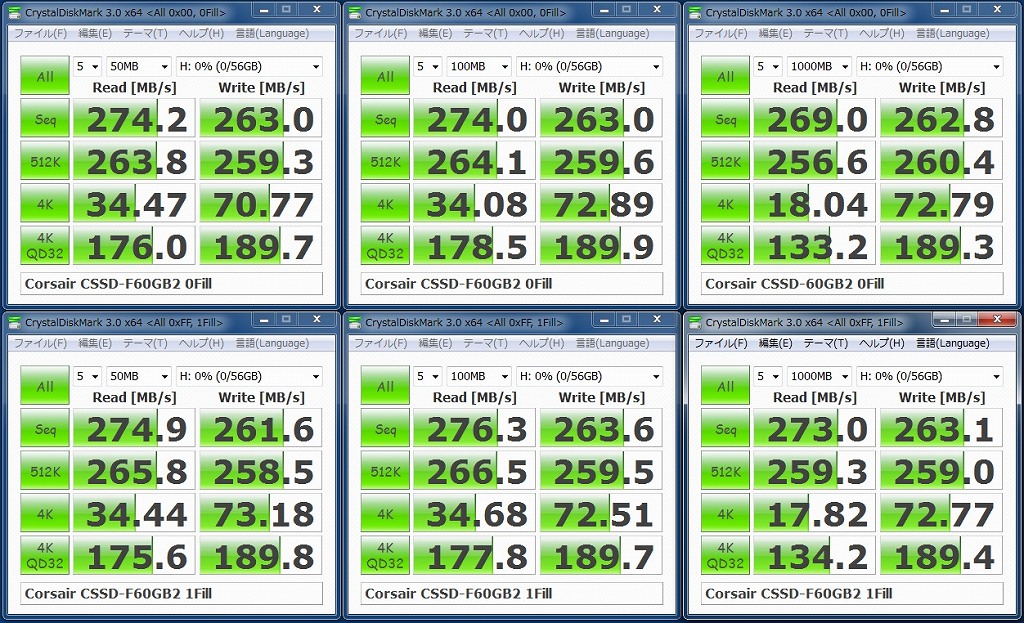Viewport: 1024px width, 623px height.
Task: Select the 260.4 512K write value
Action: coord(941,161)
